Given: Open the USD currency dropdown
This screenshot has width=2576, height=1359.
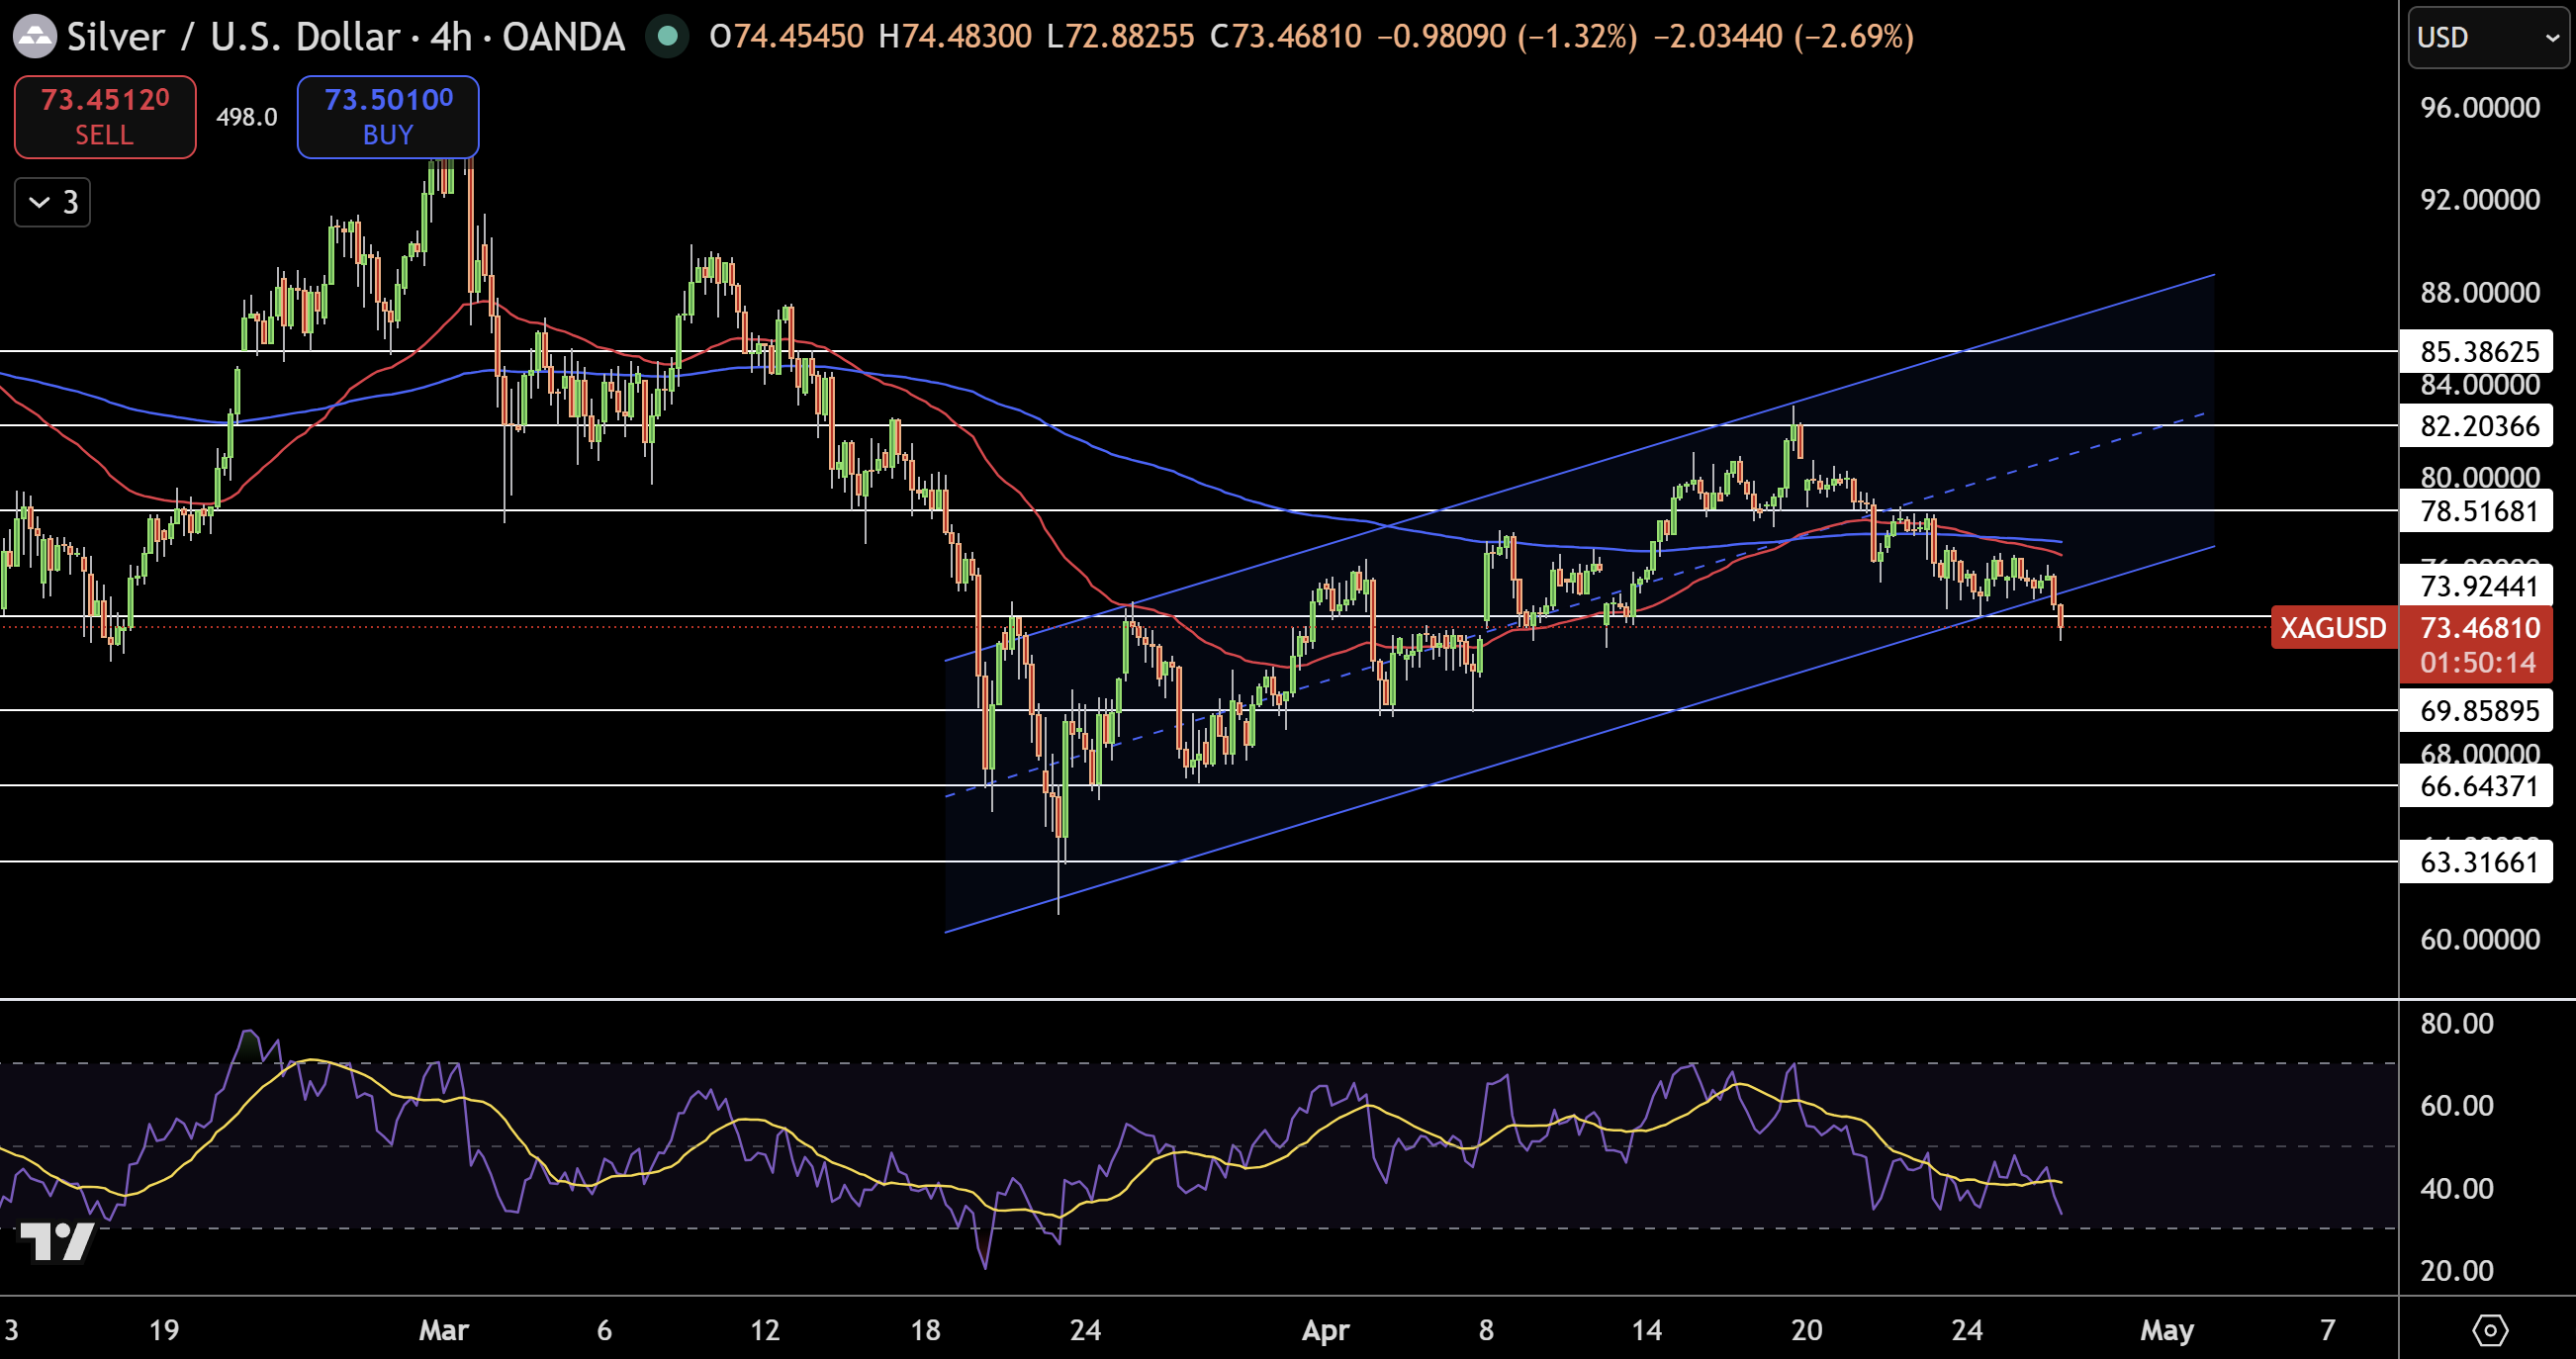Looking at the screenshot, I should pos(2488,37).
